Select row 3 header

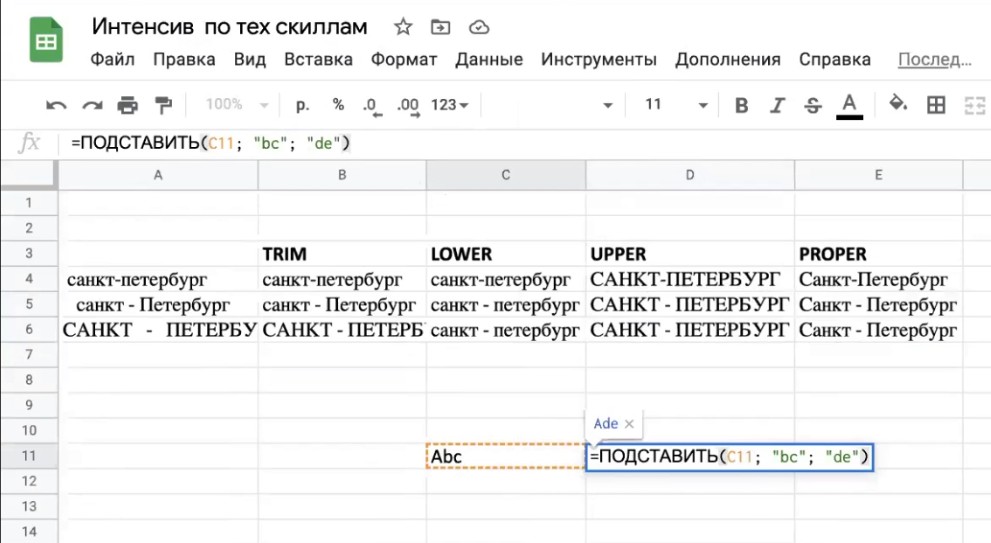point(29,253)
